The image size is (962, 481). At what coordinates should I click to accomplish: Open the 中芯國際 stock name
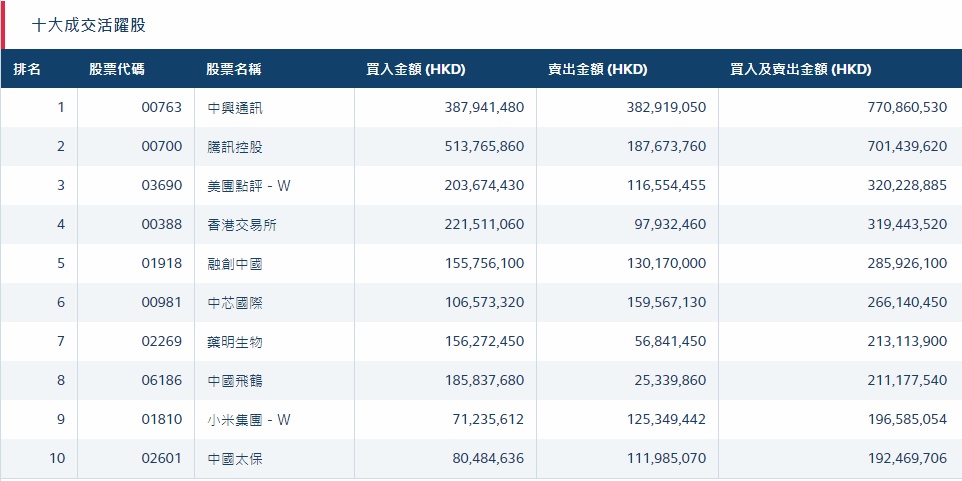236,303
